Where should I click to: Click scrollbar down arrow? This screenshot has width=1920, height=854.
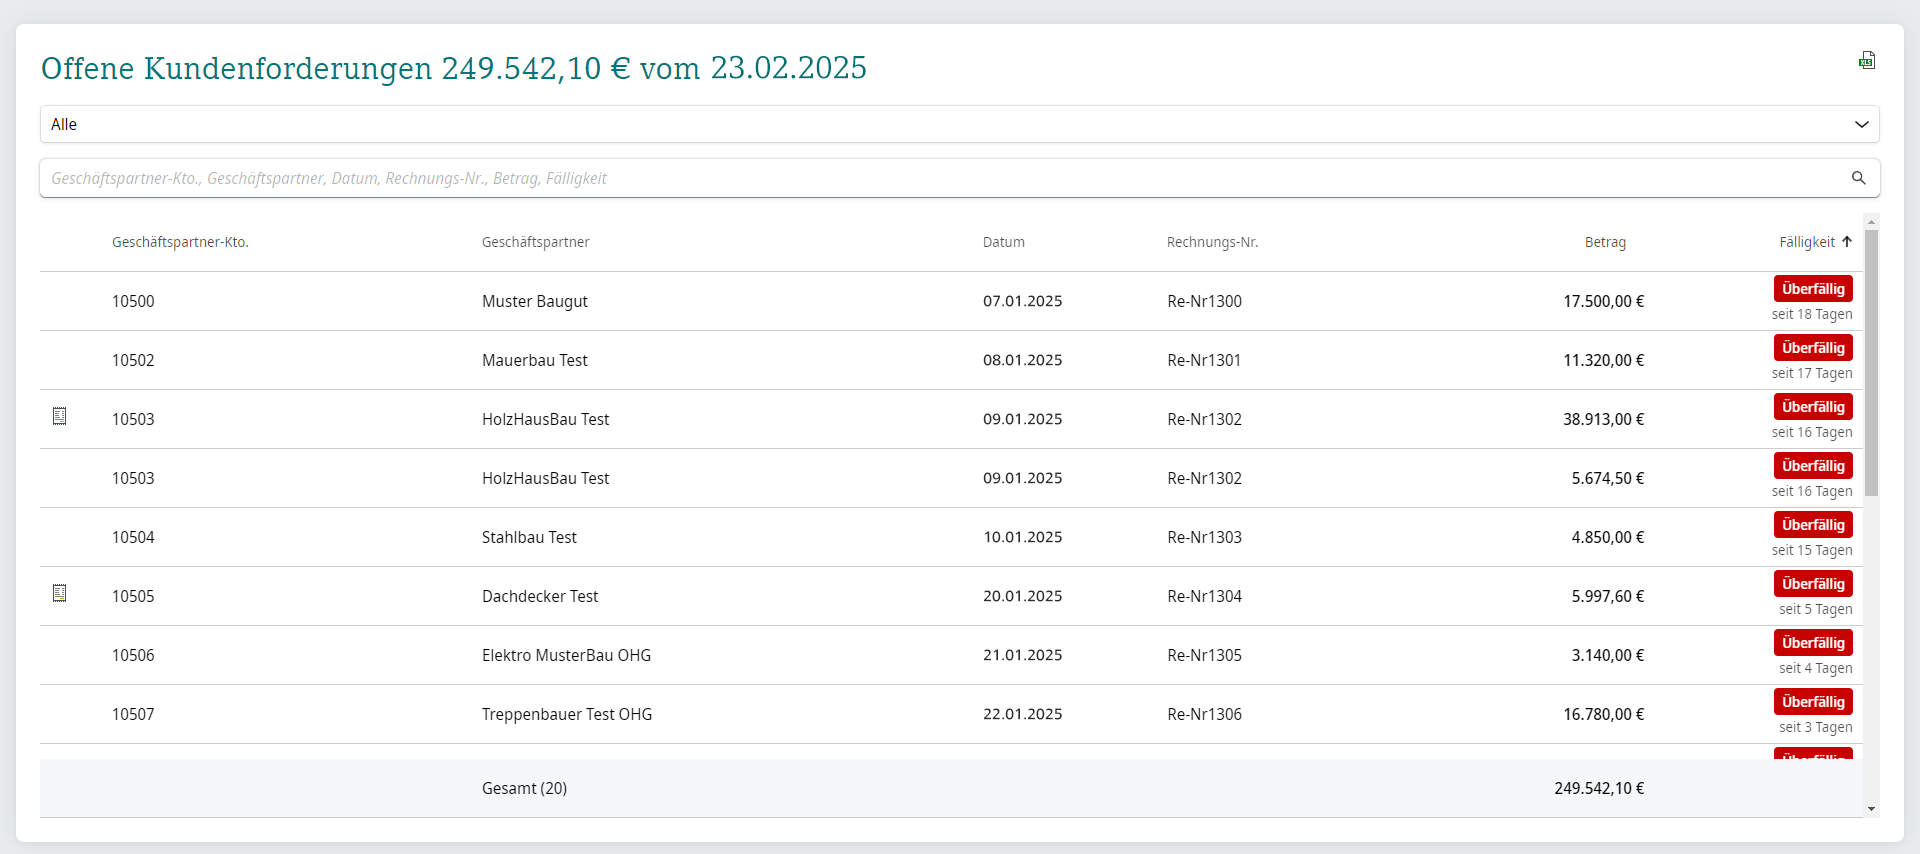pos(1871,809)
